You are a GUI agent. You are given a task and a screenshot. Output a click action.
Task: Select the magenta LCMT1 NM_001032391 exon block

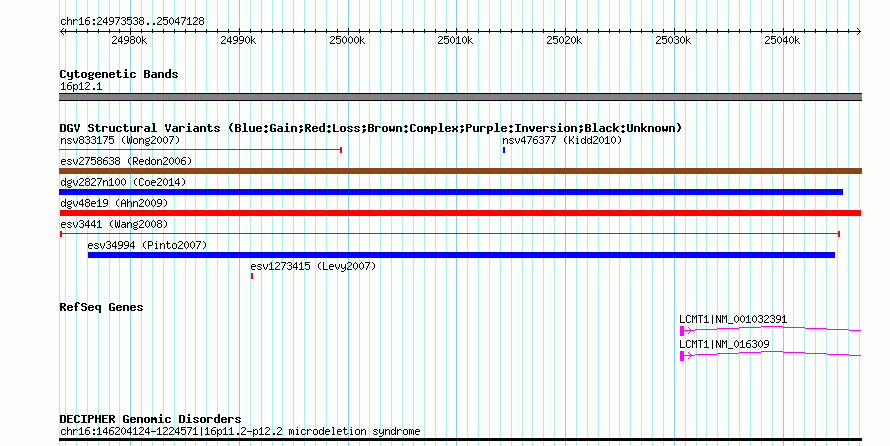[x=682, y=331]
